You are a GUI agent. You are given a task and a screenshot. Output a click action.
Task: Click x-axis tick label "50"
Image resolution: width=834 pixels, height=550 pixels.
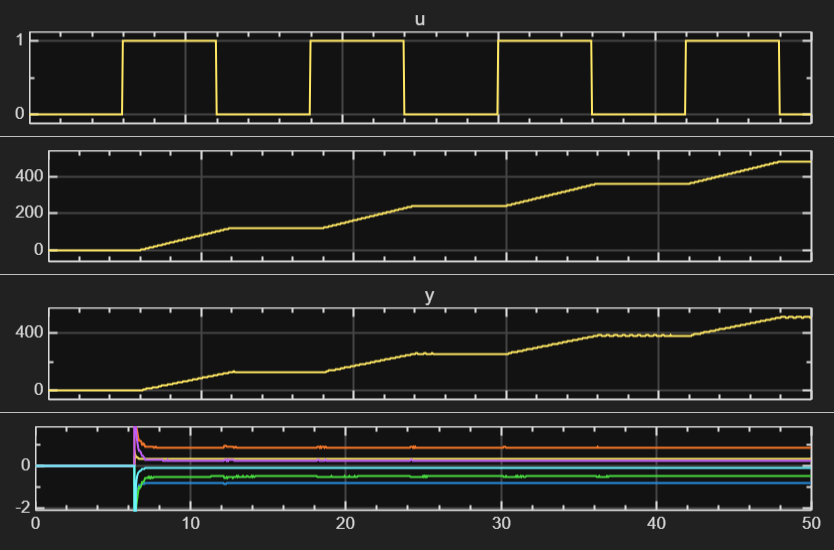tap(809, 522)
